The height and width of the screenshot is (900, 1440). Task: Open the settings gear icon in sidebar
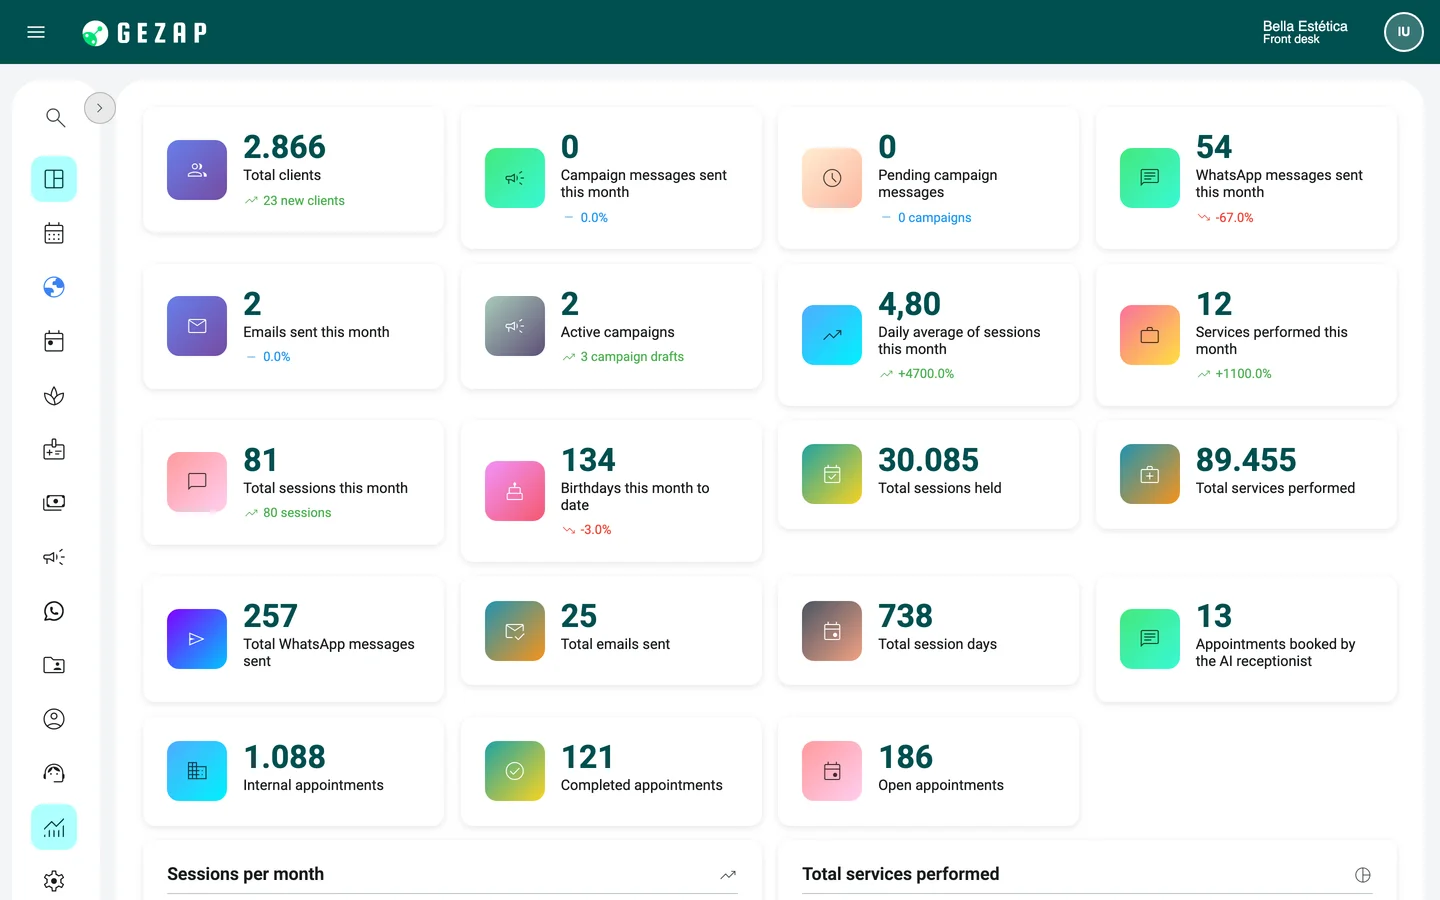(54, 881)
